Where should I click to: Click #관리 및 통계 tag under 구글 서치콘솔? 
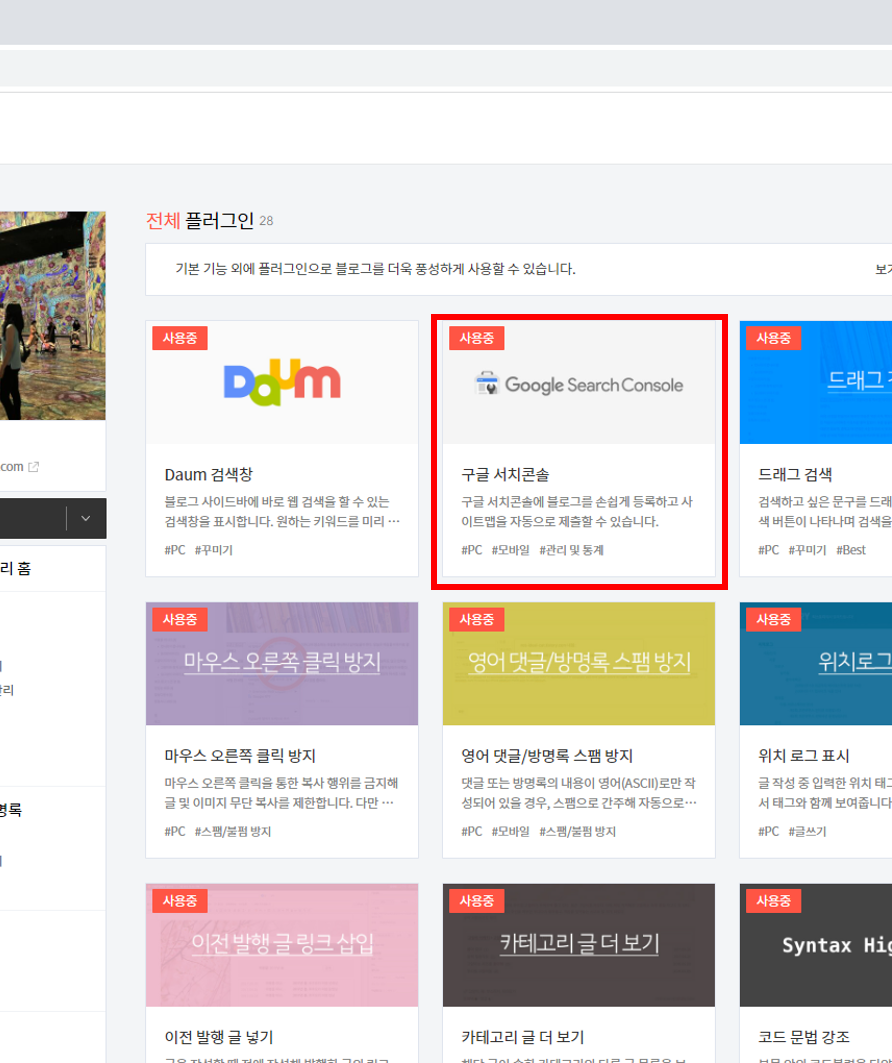click(571, 550)
